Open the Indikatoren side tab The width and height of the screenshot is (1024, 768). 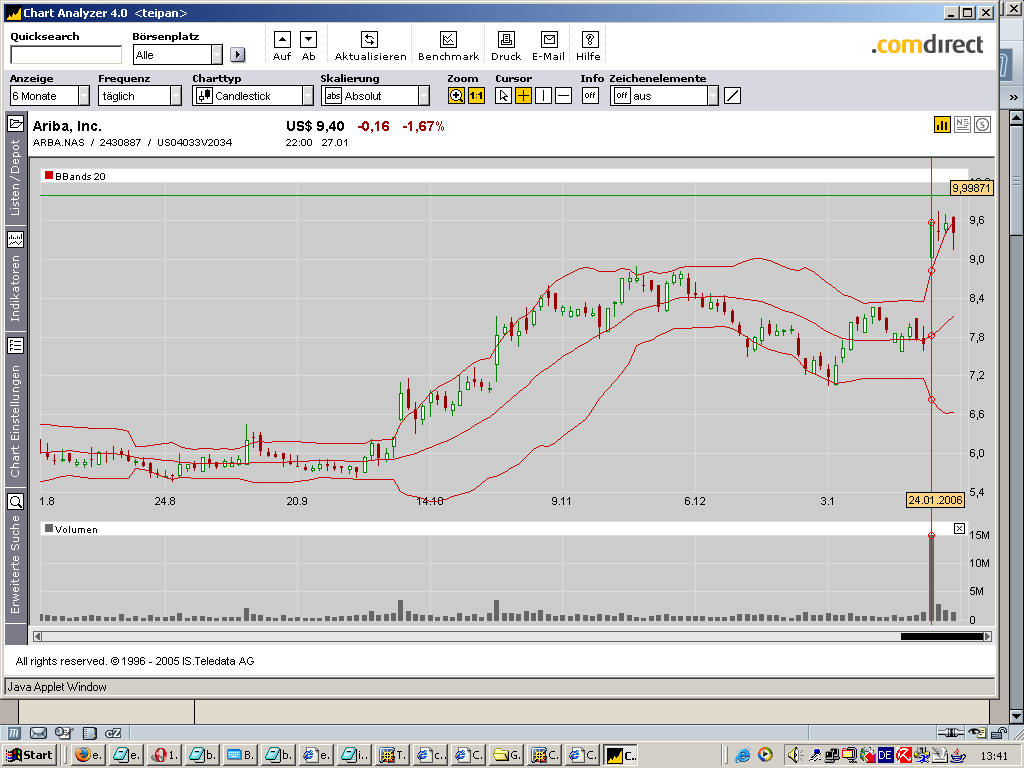click(x=16, y=285)
